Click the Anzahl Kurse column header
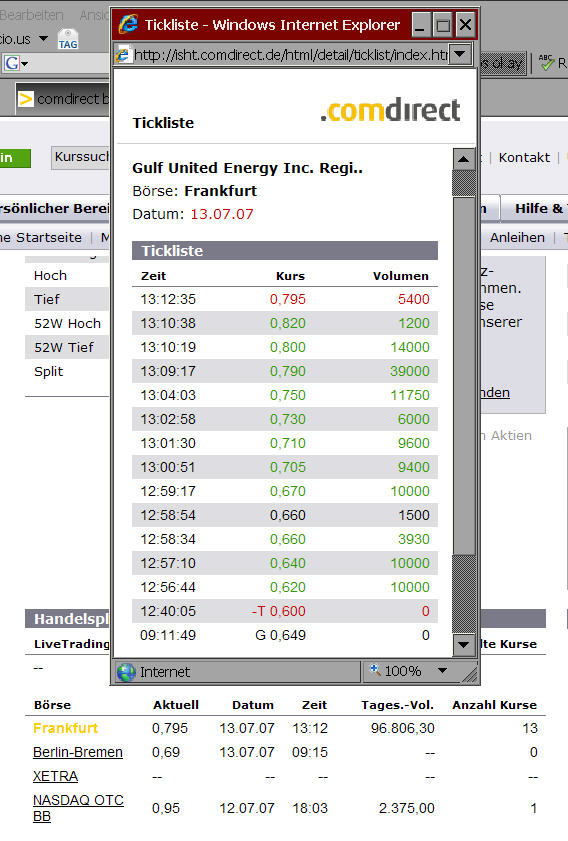This screenshot has width=568, height=841. tap(494, 705)
